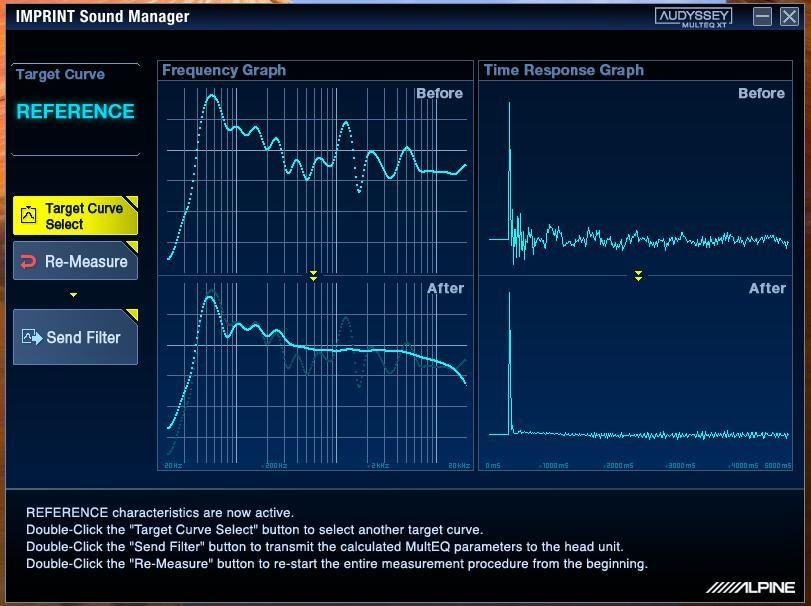This screenshot has width=811, height=606.
Task: Close the IMPRINT Sound Manager window
Action: (x=789, y=16)
